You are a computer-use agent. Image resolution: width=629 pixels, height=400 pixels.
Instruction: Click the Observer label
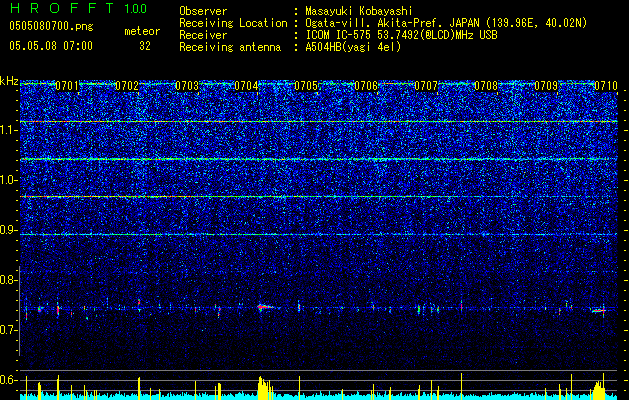click(x=203, y=11)
